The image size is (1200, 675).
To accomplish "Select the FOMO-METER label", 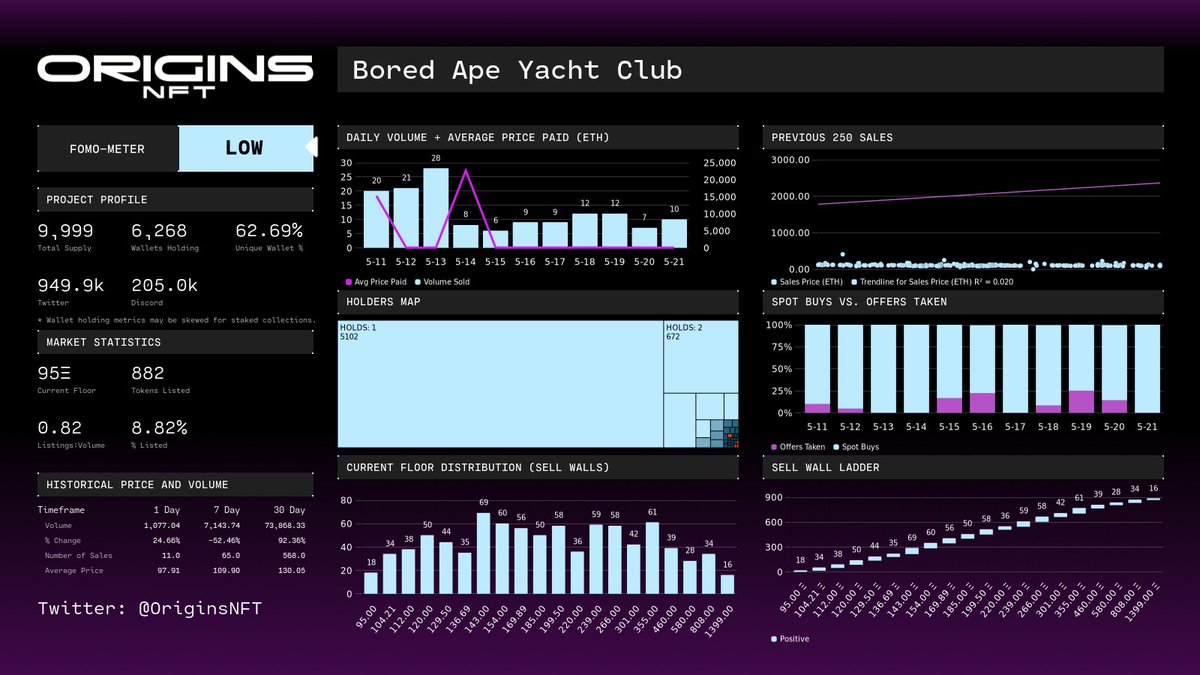I will click(107, 149).
